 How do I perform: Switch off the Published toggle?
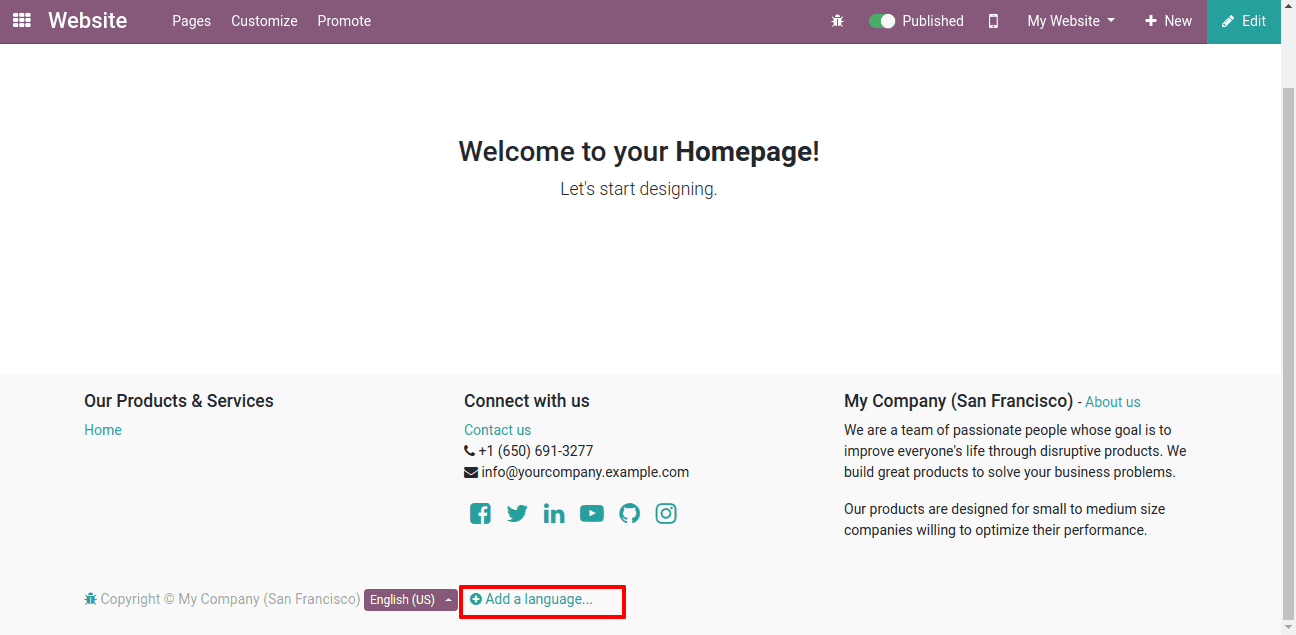click(881, 21)
